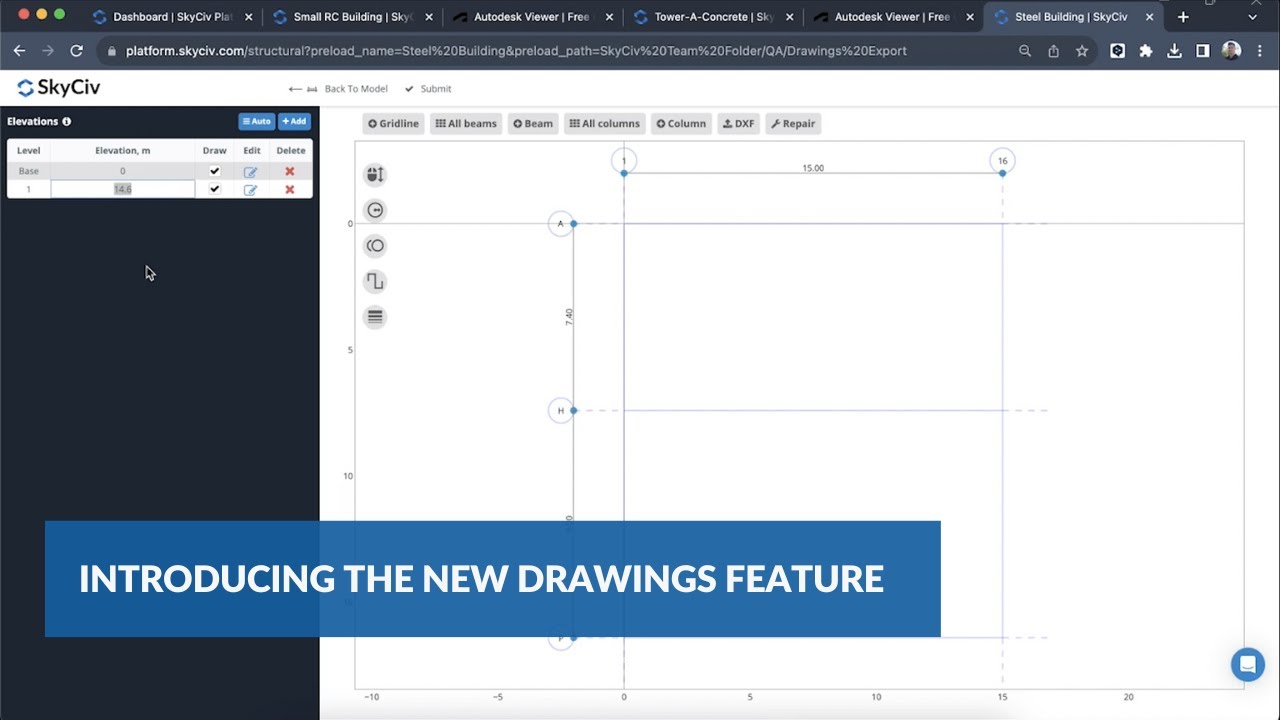Click the Auto elevations button
Screen dimensions: 1280x720
tap(256, 121)
